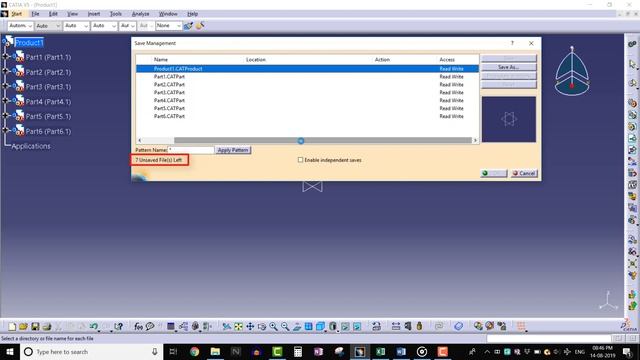The height and width of the screenshot is (360, 640).
Task: Click the Help question mark of Save Management dialog
Action: (x=512, y=43)
